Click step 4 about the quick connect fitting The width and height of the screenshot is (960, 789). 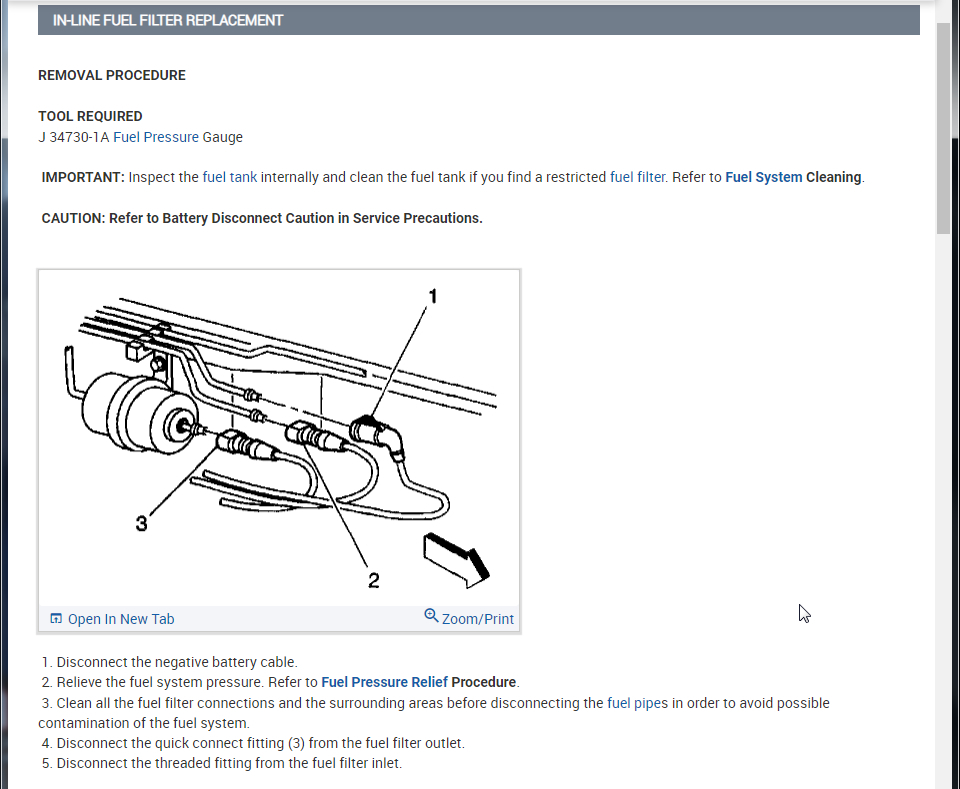[253, 743]
